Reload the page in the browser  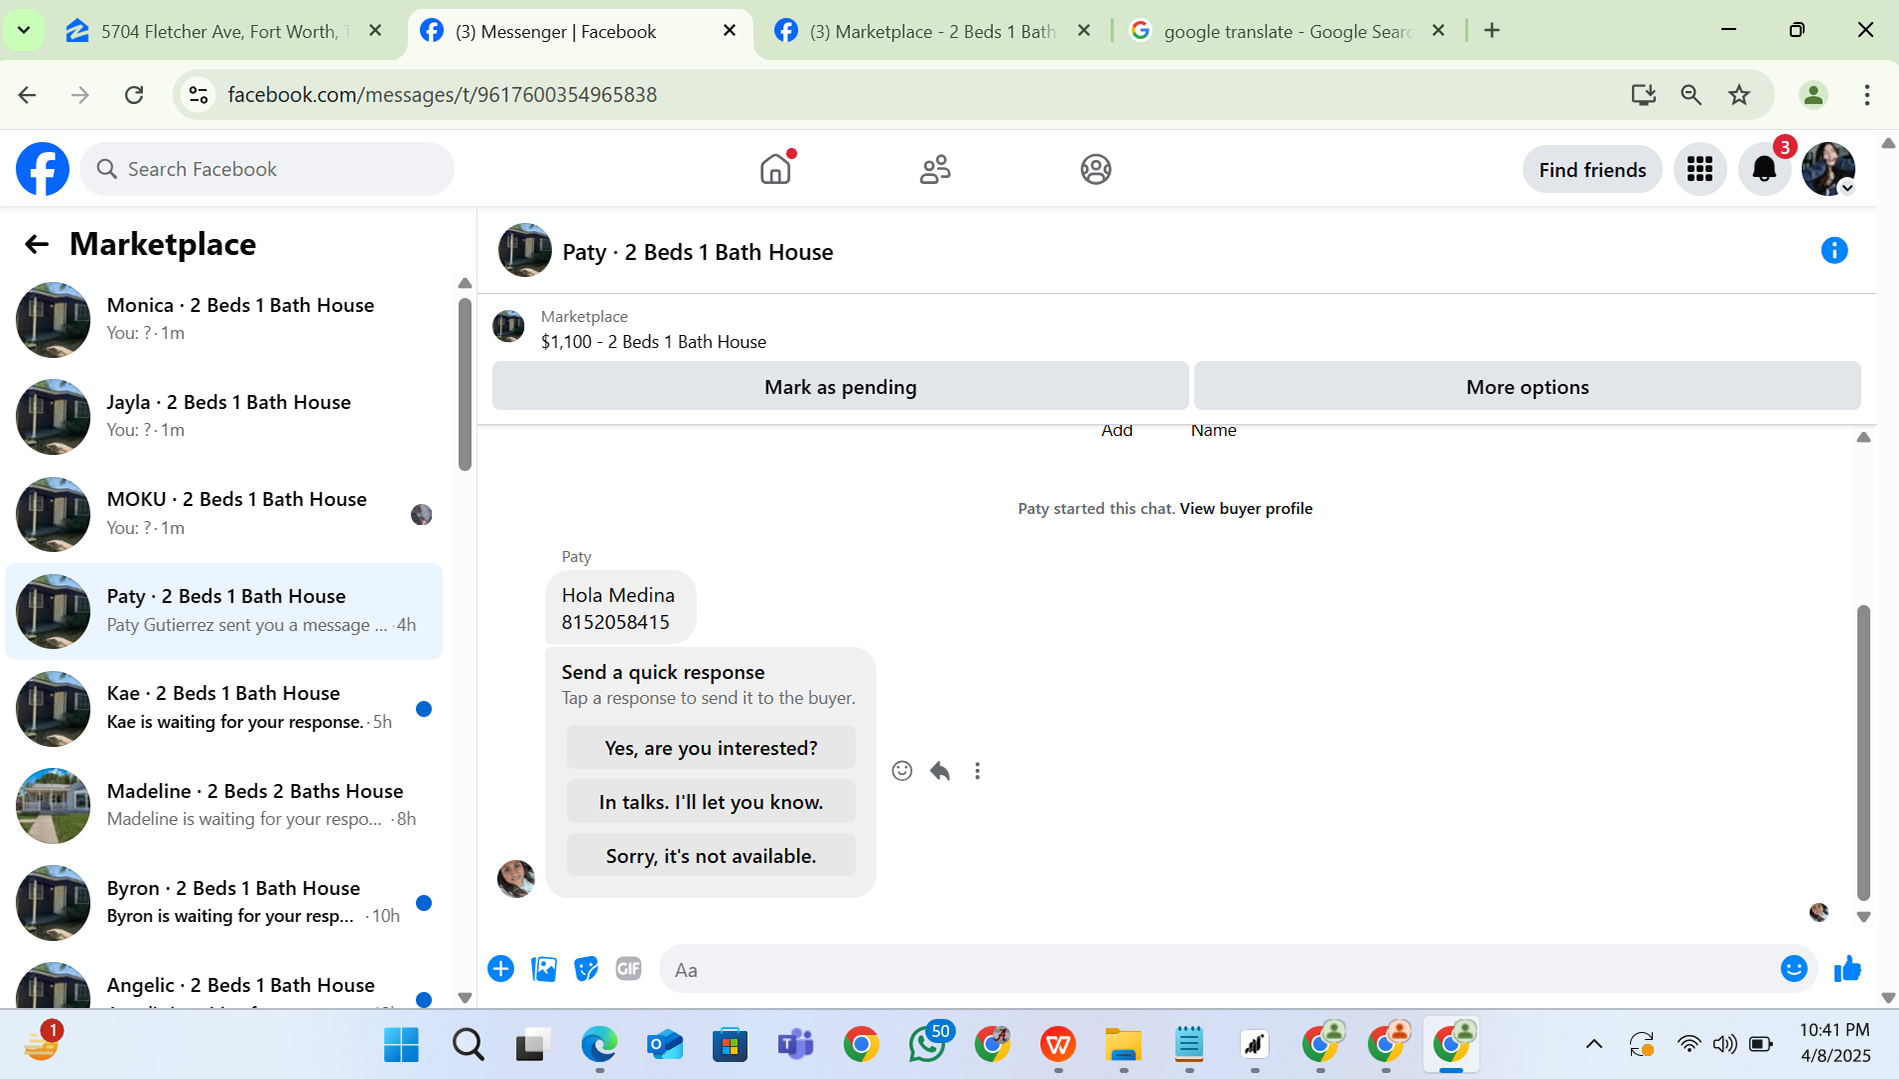click(x=134, y=95)
